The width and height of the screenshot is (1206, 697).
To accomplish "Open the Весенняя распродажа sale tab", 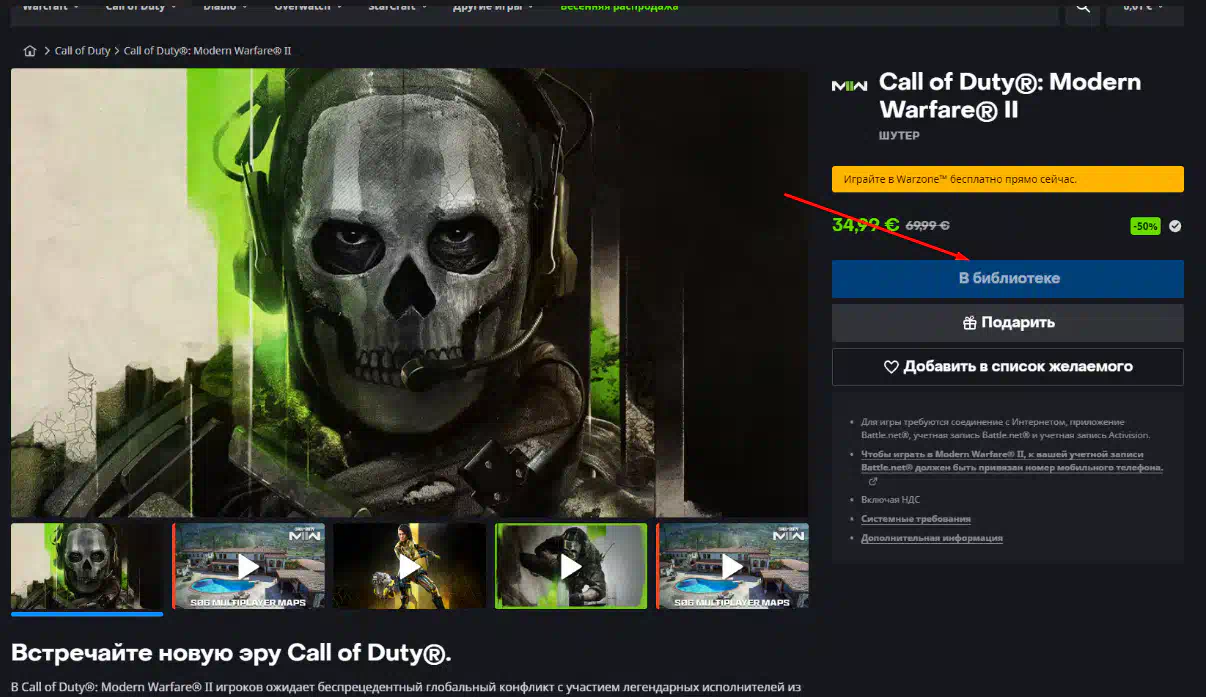I will [x=619, y=6].
